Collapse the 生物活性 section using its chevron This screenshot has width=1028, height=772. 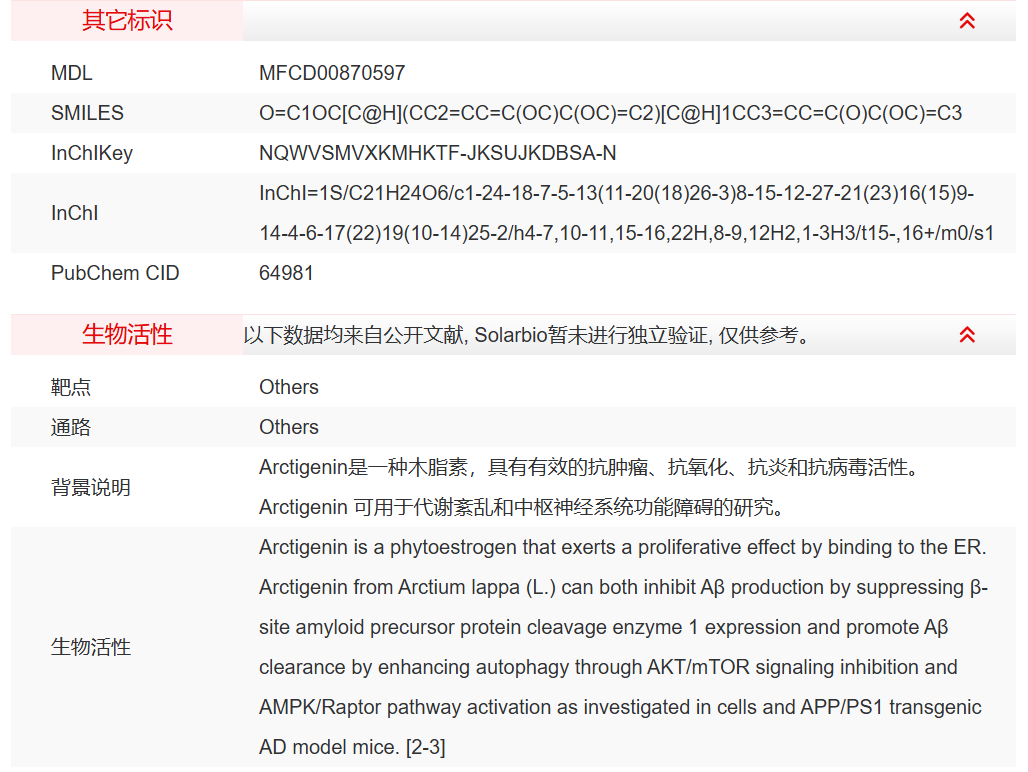[x=966, y=335]
